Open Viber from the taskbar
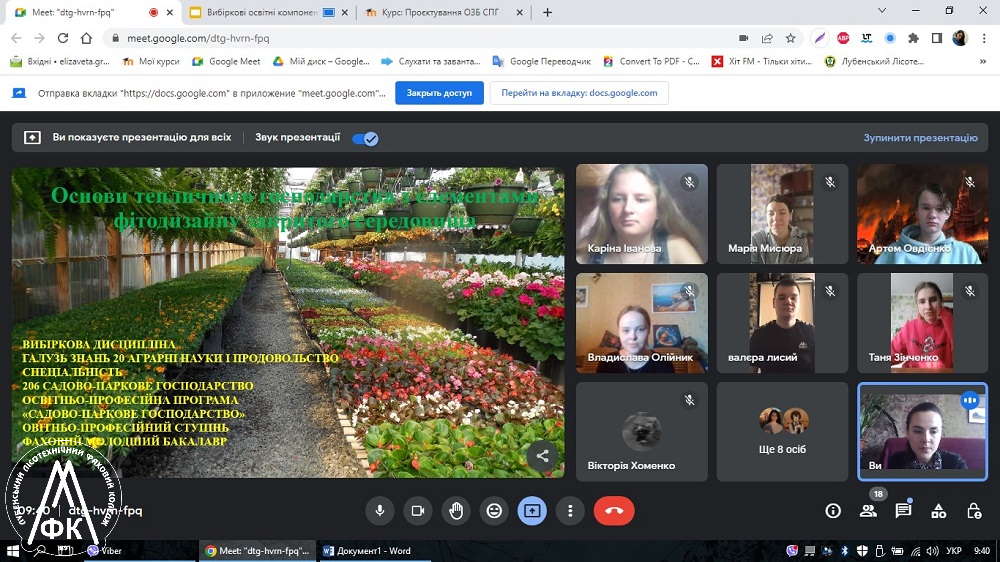1000x562 pixels. coord(105,551)
